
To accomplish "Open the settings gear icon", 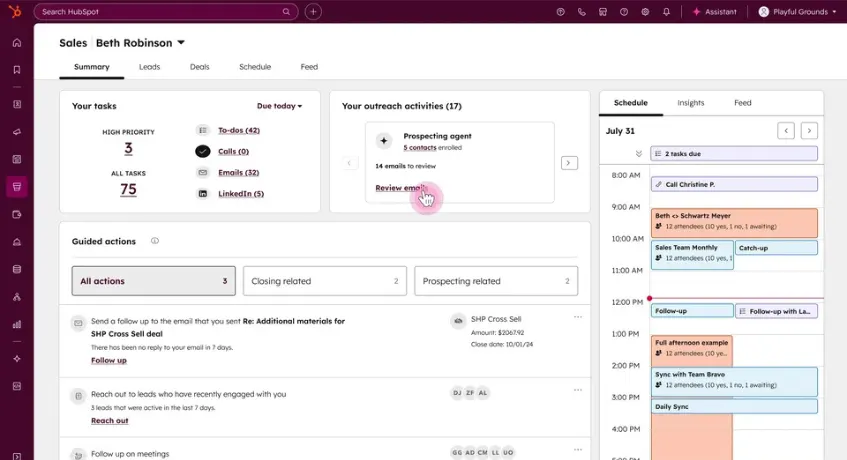I will click(x=645, y=12).
